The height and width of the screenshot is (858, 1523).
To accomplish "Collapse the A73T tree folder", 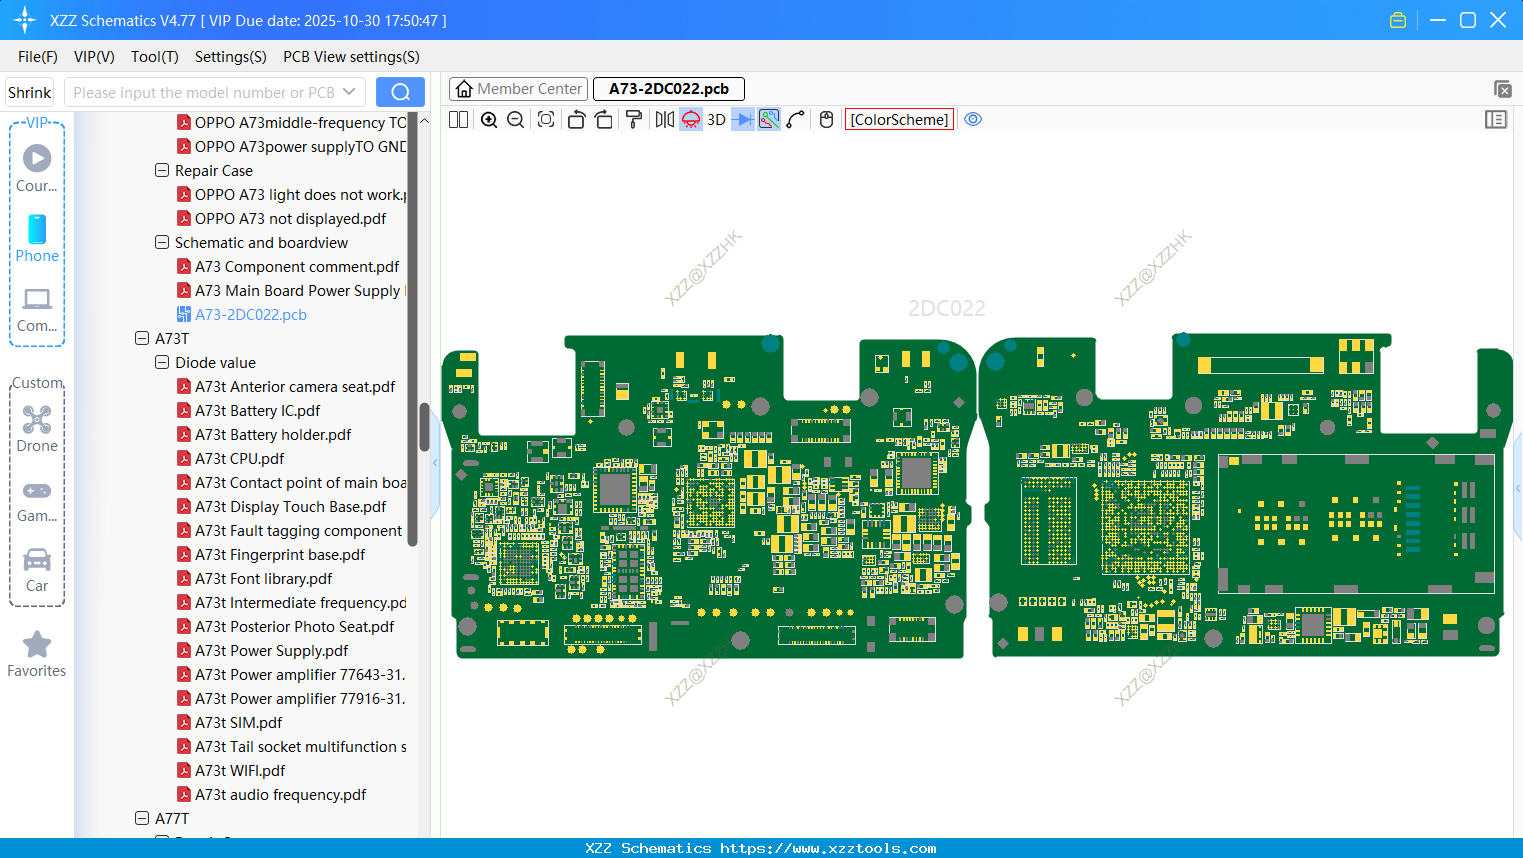I will pyautogui.click(x=142, y=339).
